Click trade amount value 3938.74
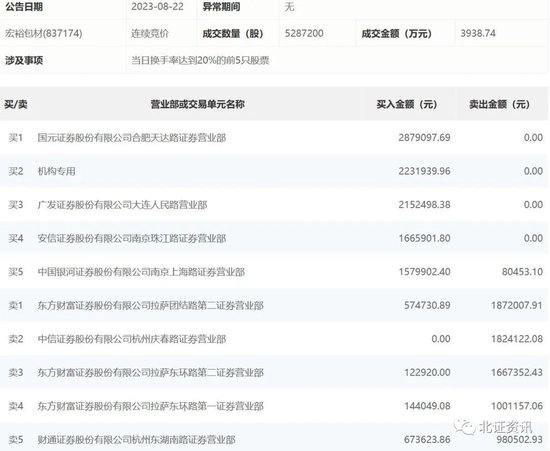The width and height of the screenshot is (550, 451). pyautogui.click(x=478, y=33)
